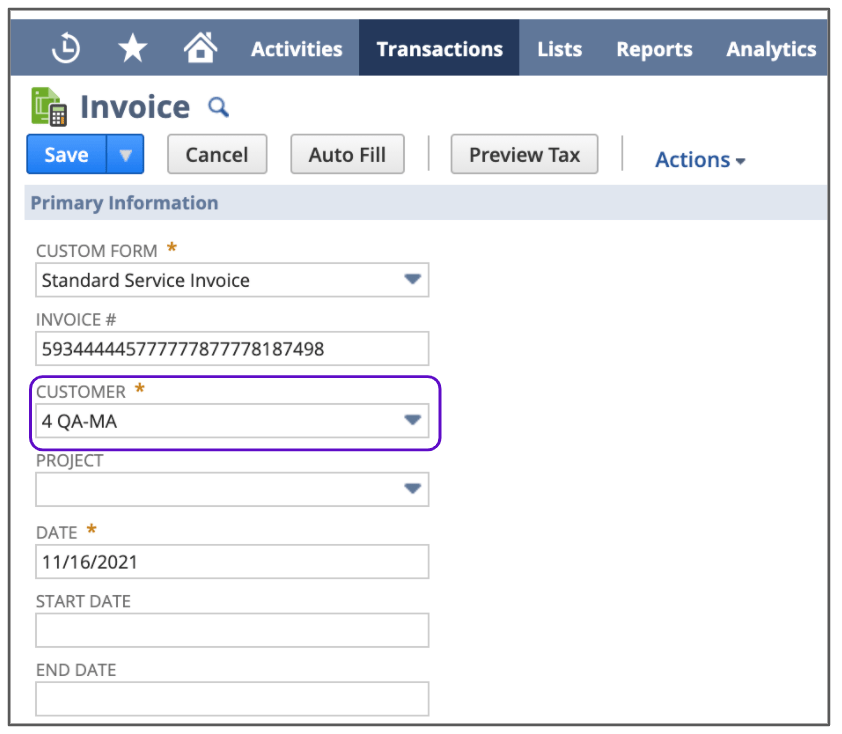Click the Cancel button
Screen dimensions: 842x734
coord(216,154)
